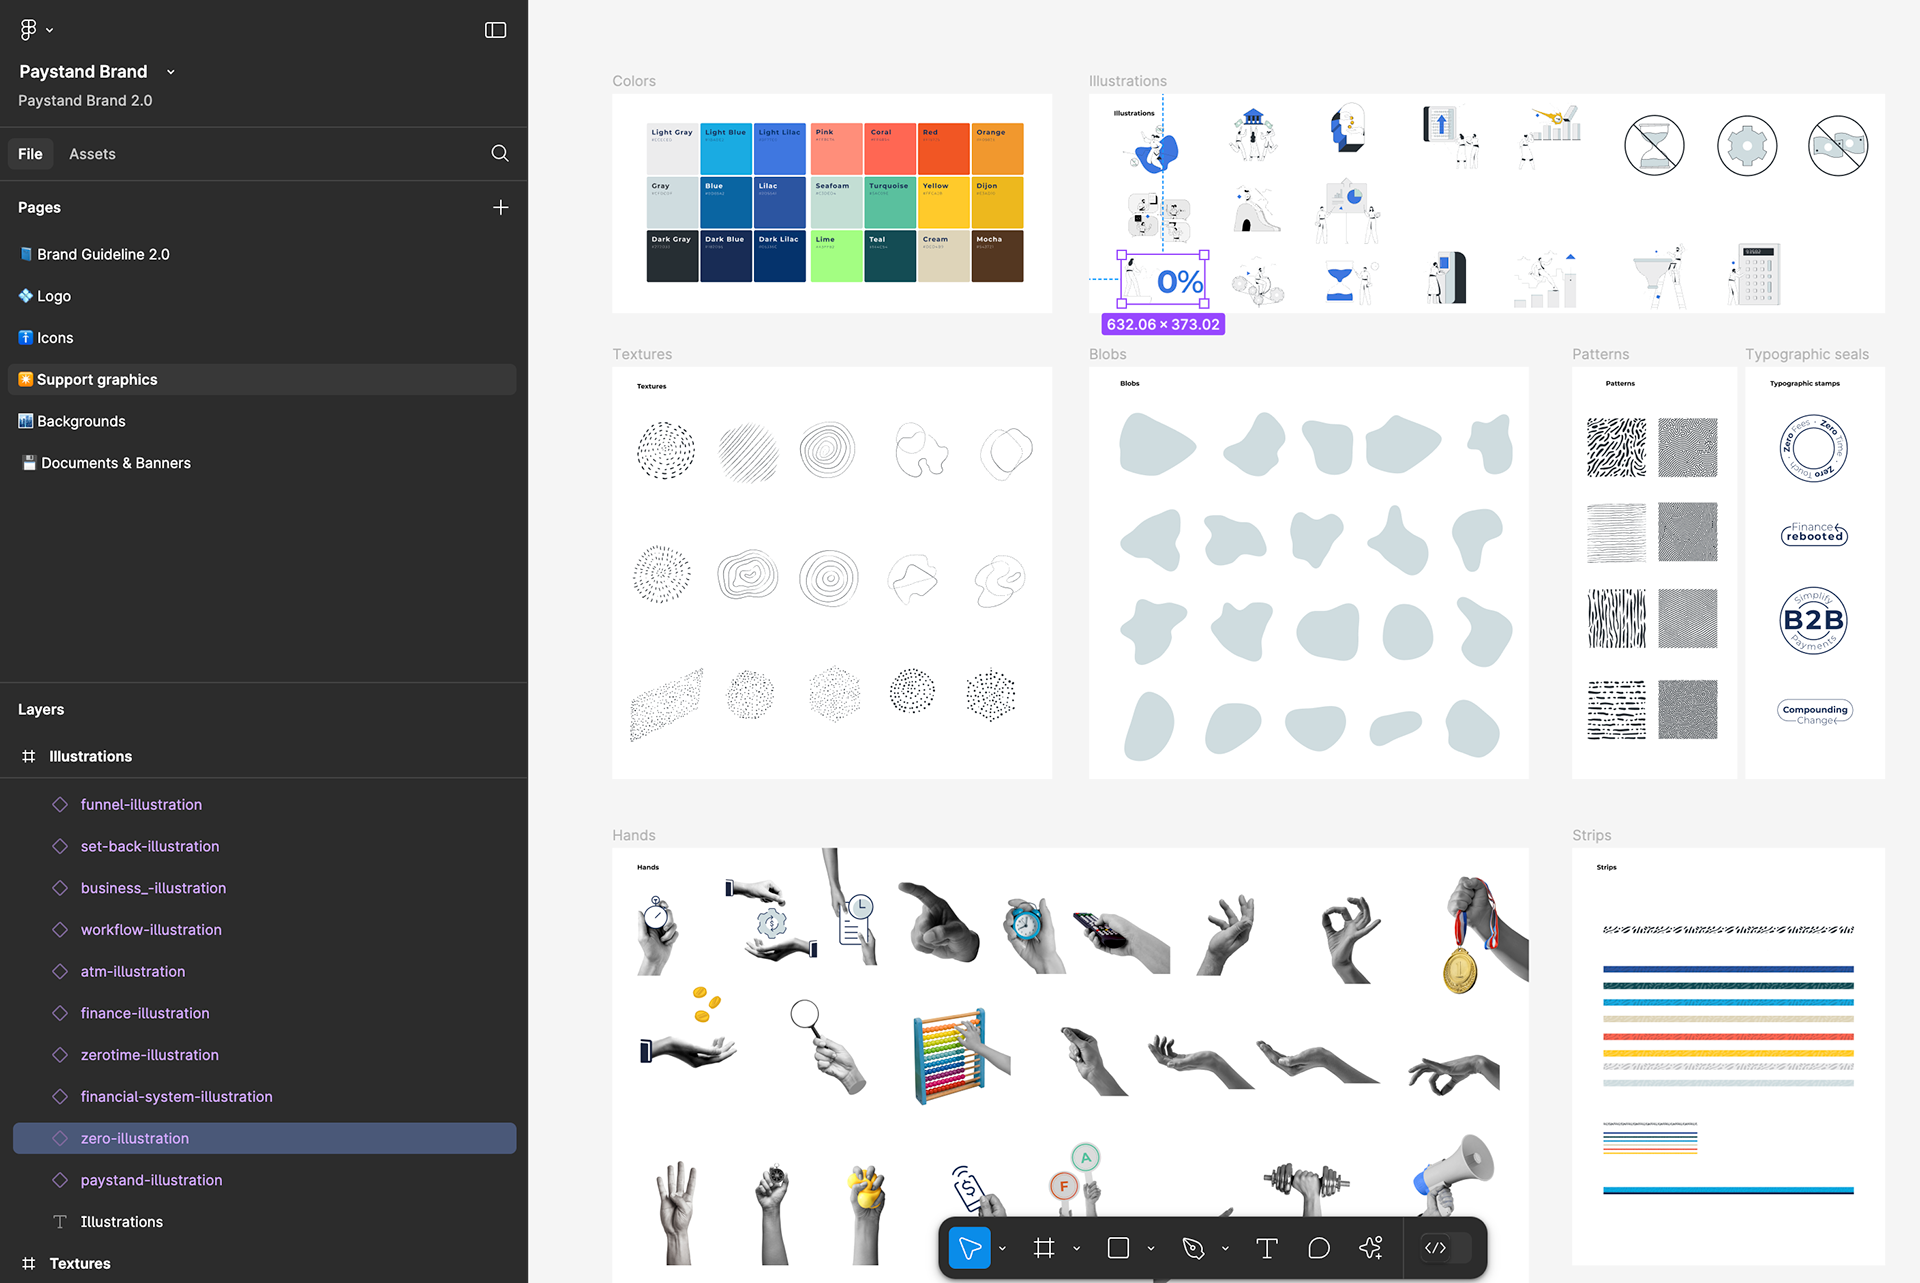Select the Frame tool
The width and height of the screenshot is (1920, 1283).
[1044, 1248]
